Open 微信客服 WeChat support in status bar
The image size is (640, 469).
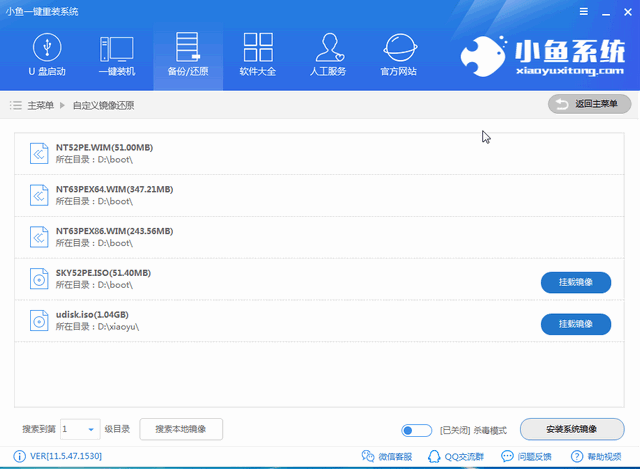pyautogui.click(x=387, y=457)
